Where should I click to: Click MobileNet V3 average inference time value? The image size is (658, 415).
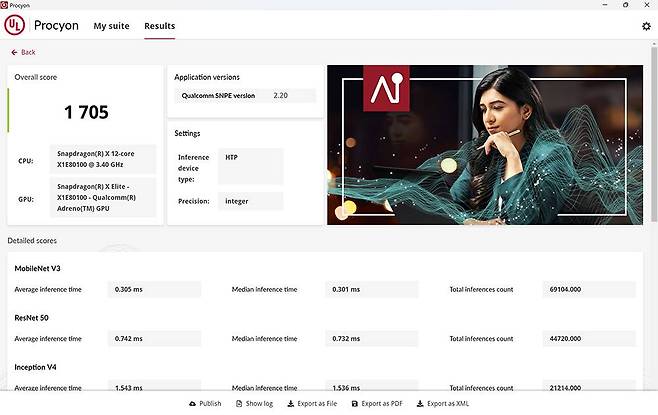[154, 289]
